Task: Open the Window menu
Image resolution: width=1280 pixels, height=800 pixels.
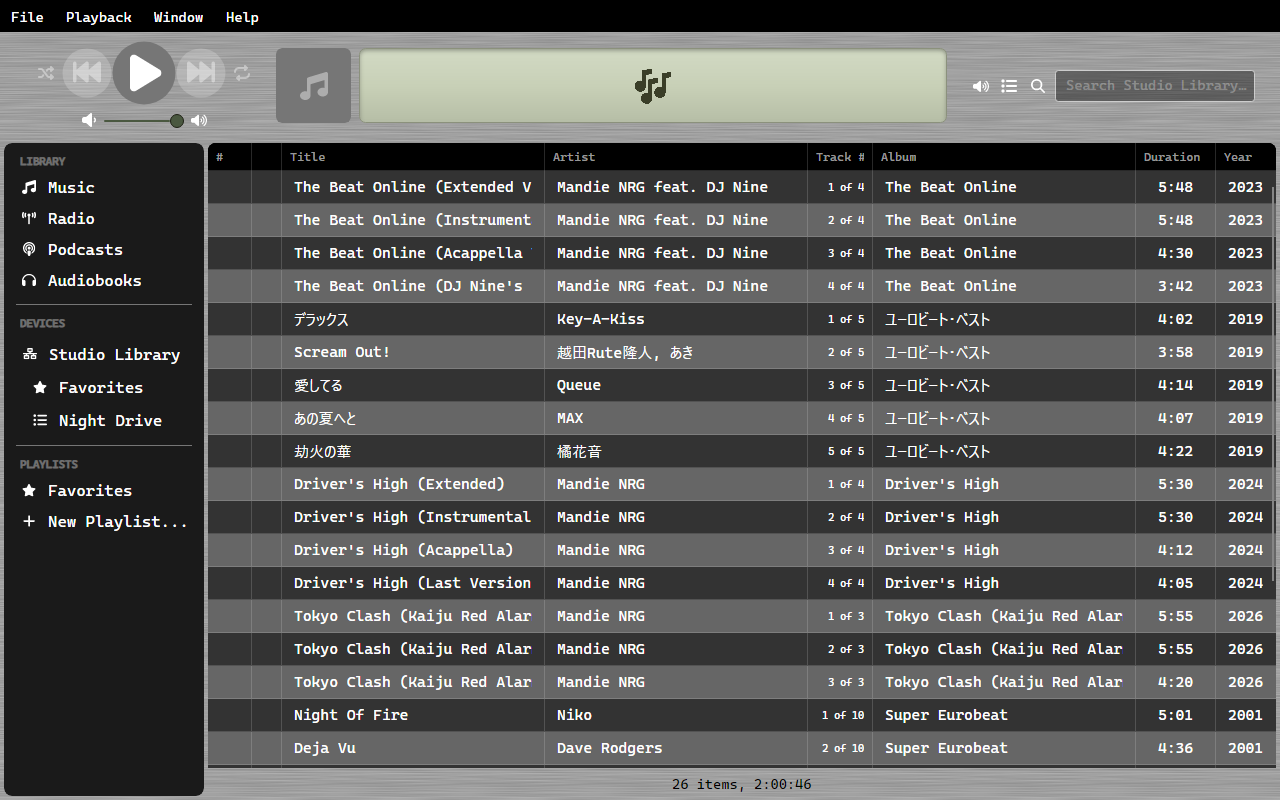Action: (x=179, y=17)
